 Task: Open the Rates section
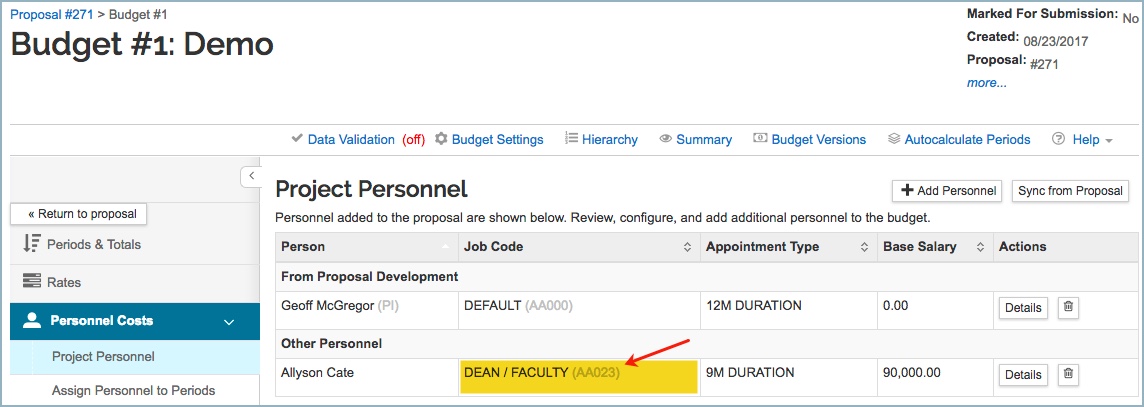(x=65, y=283)
